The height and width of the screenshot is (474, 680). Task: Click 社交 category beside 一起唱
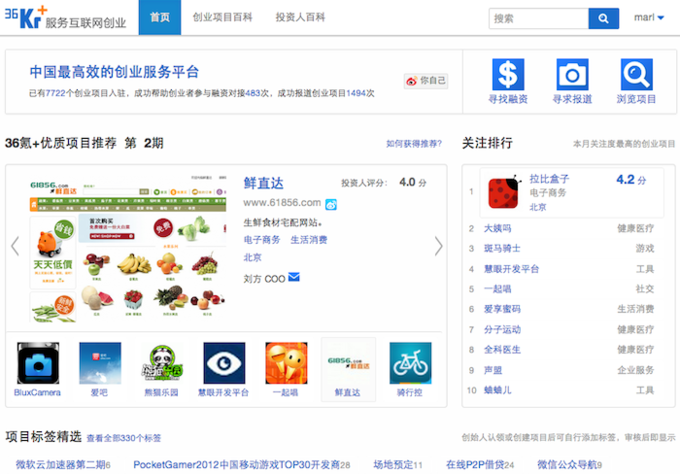(644, 289)
